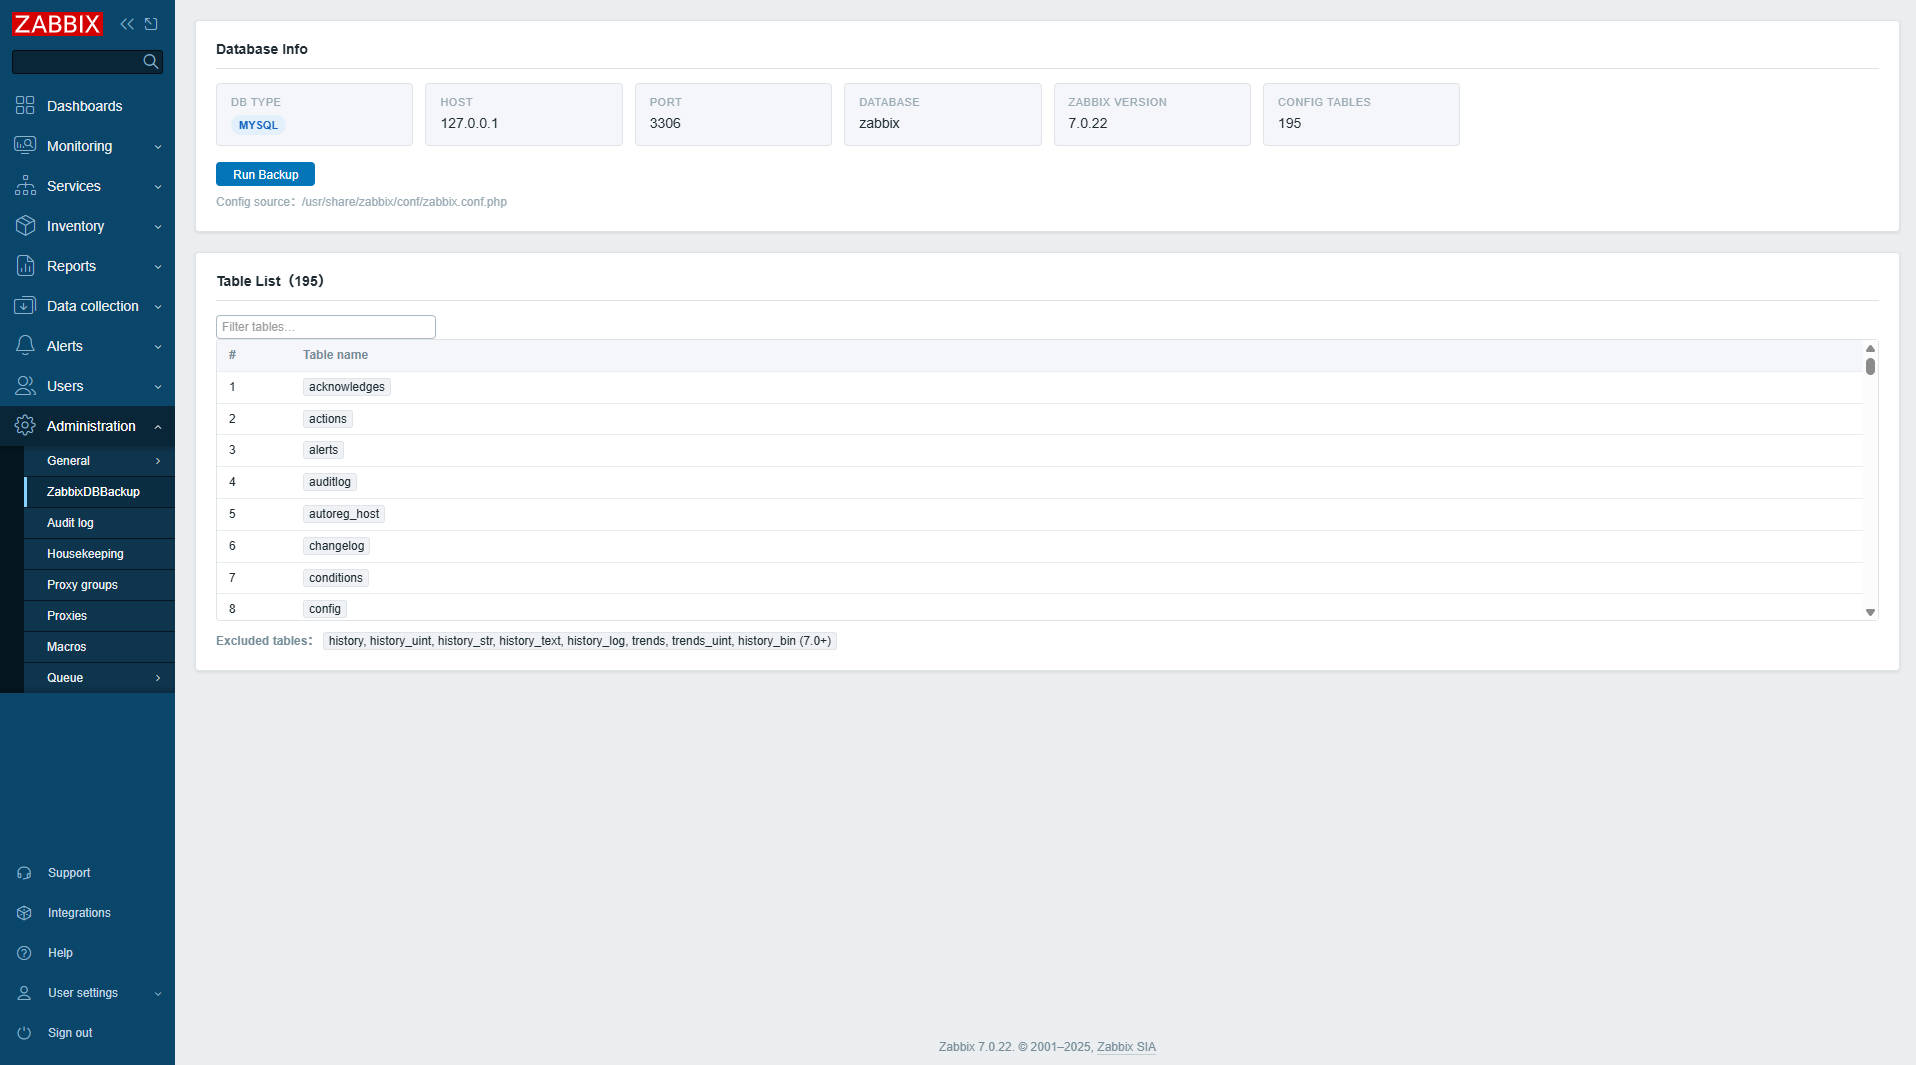This screenshot has height=1065, width=1916.
Task: Click the Monitoring icon
Action: click(25, 145)
